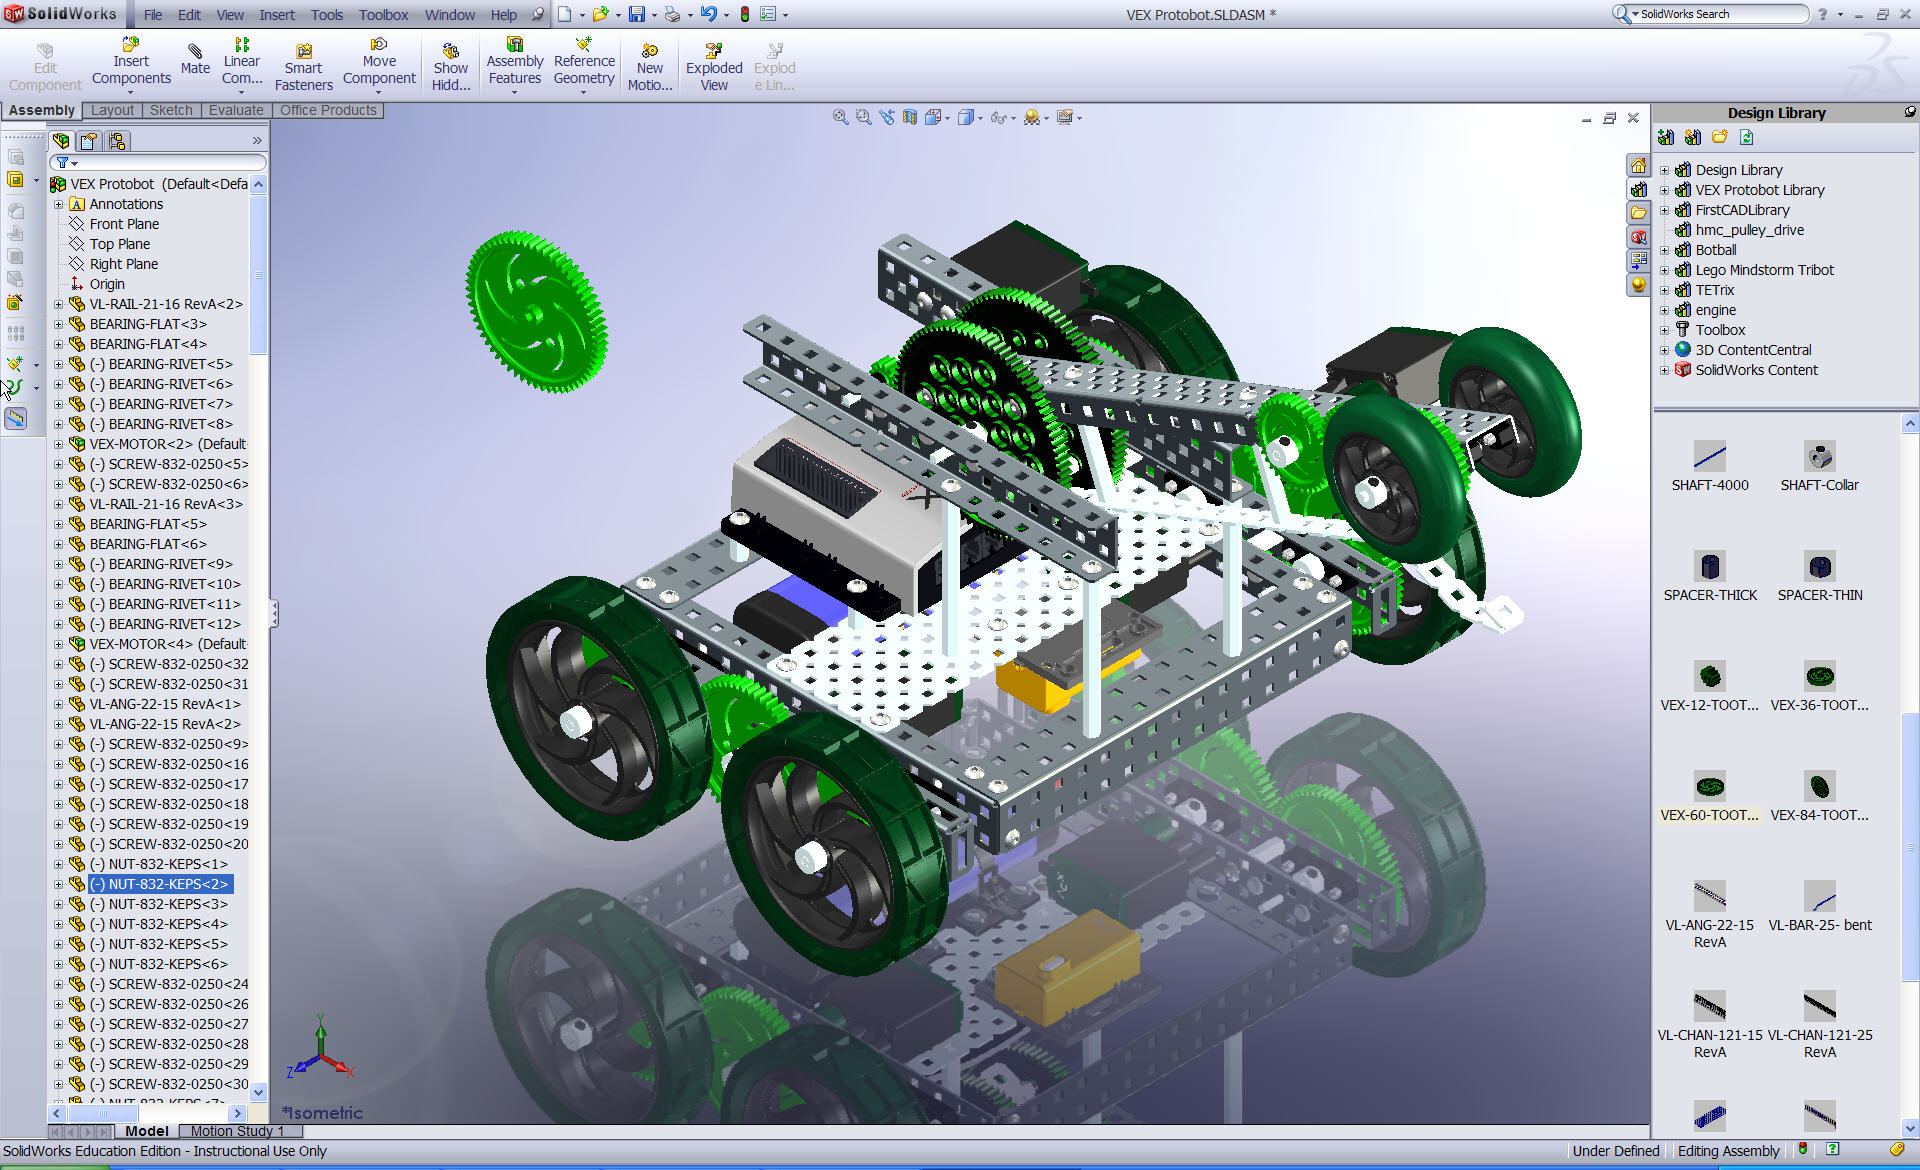
Task: Open the Appearances task pane tab
Action: click(x=1638, y=285)
